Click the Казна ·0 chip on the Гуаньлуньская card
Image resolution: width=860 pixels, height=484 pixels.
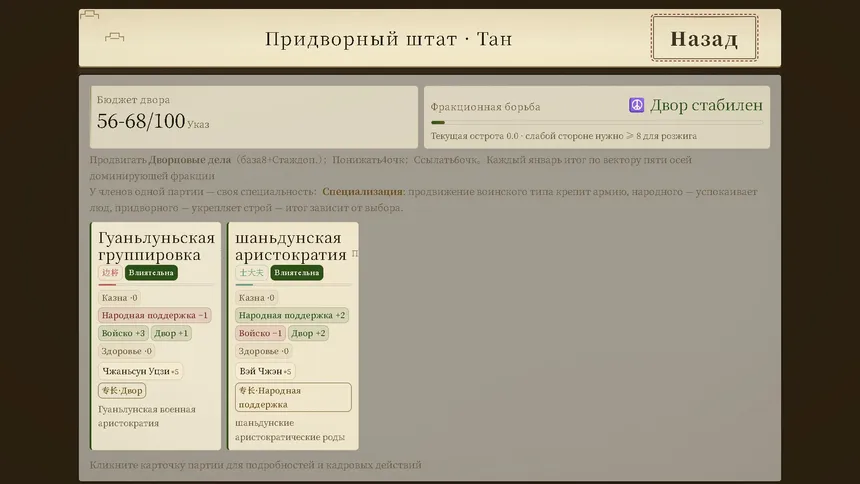119,297
